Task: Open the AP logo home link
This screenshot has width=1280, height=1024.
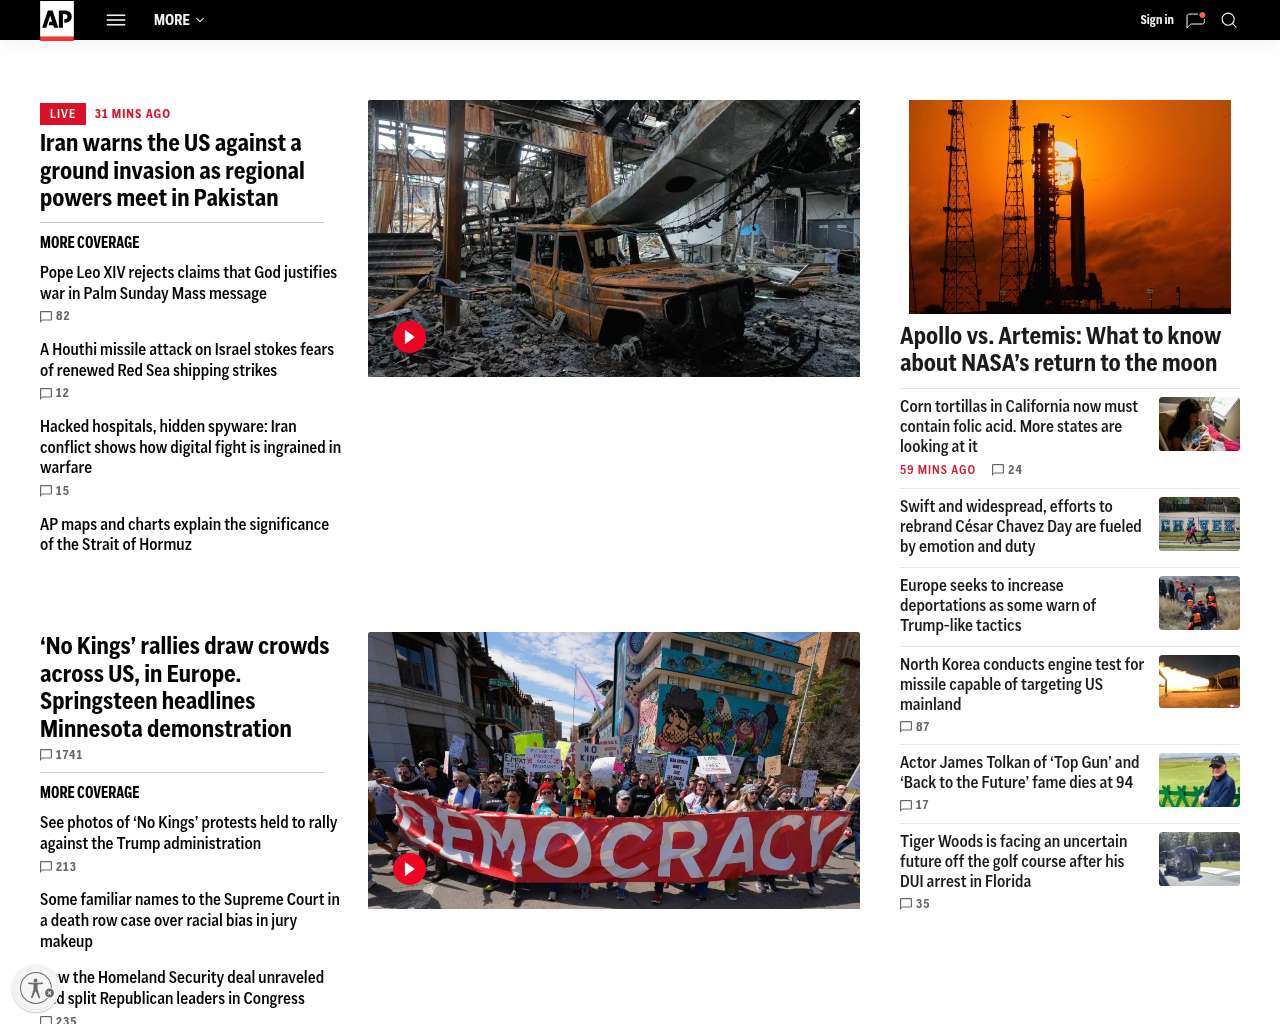Action: coord(57,20)
